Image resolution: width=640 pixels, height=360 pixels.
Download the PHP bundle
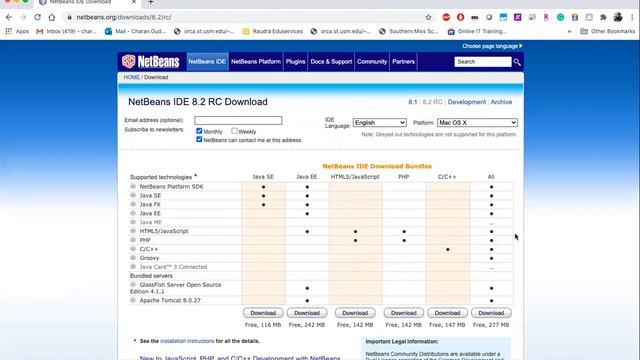click(x=404, y=313)
